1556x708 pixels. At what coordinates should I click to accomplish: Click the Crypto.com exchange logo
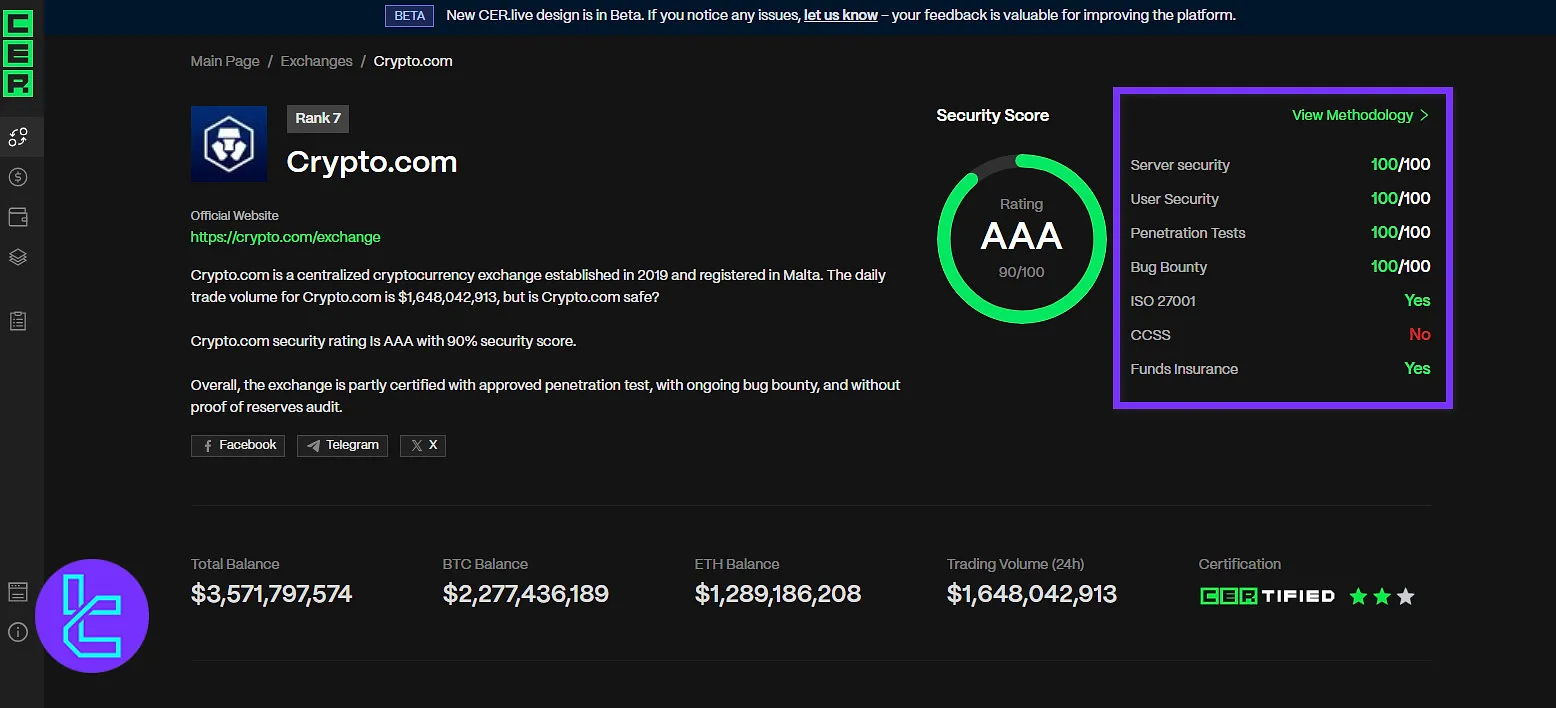229,144
